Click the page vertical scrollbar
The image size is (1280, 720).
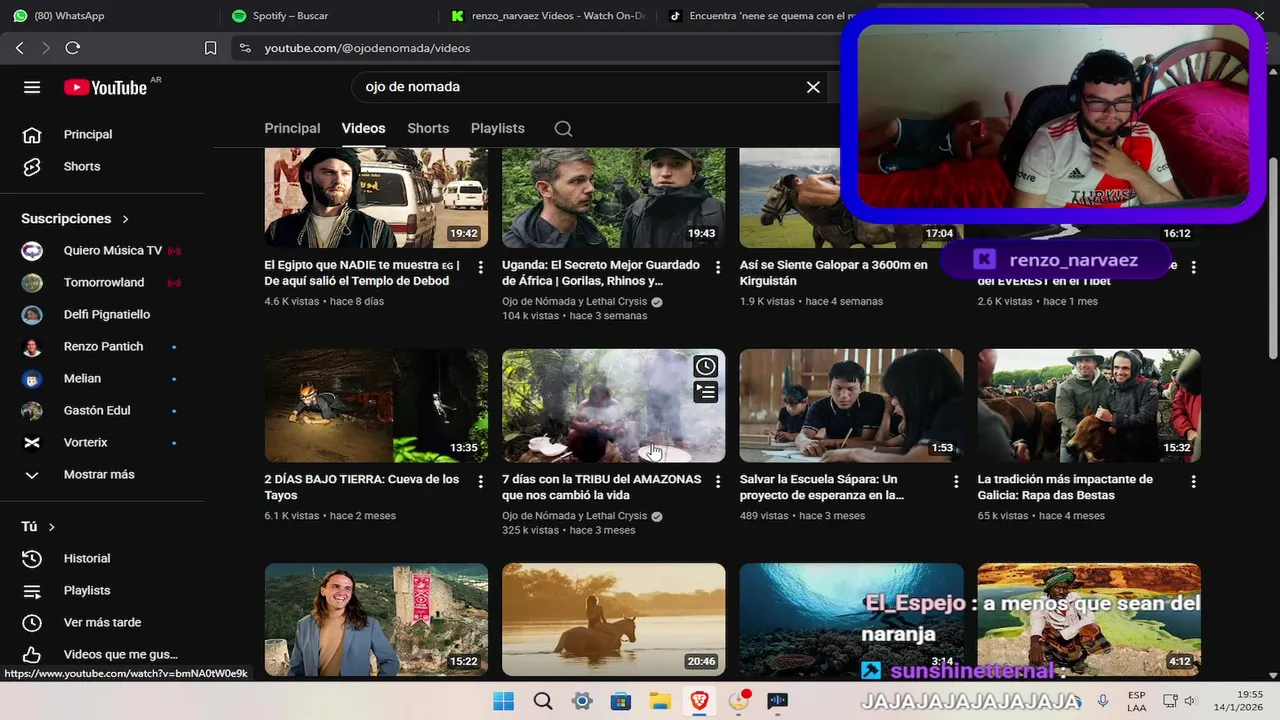pyautogui.click(x=1273, y=258)
